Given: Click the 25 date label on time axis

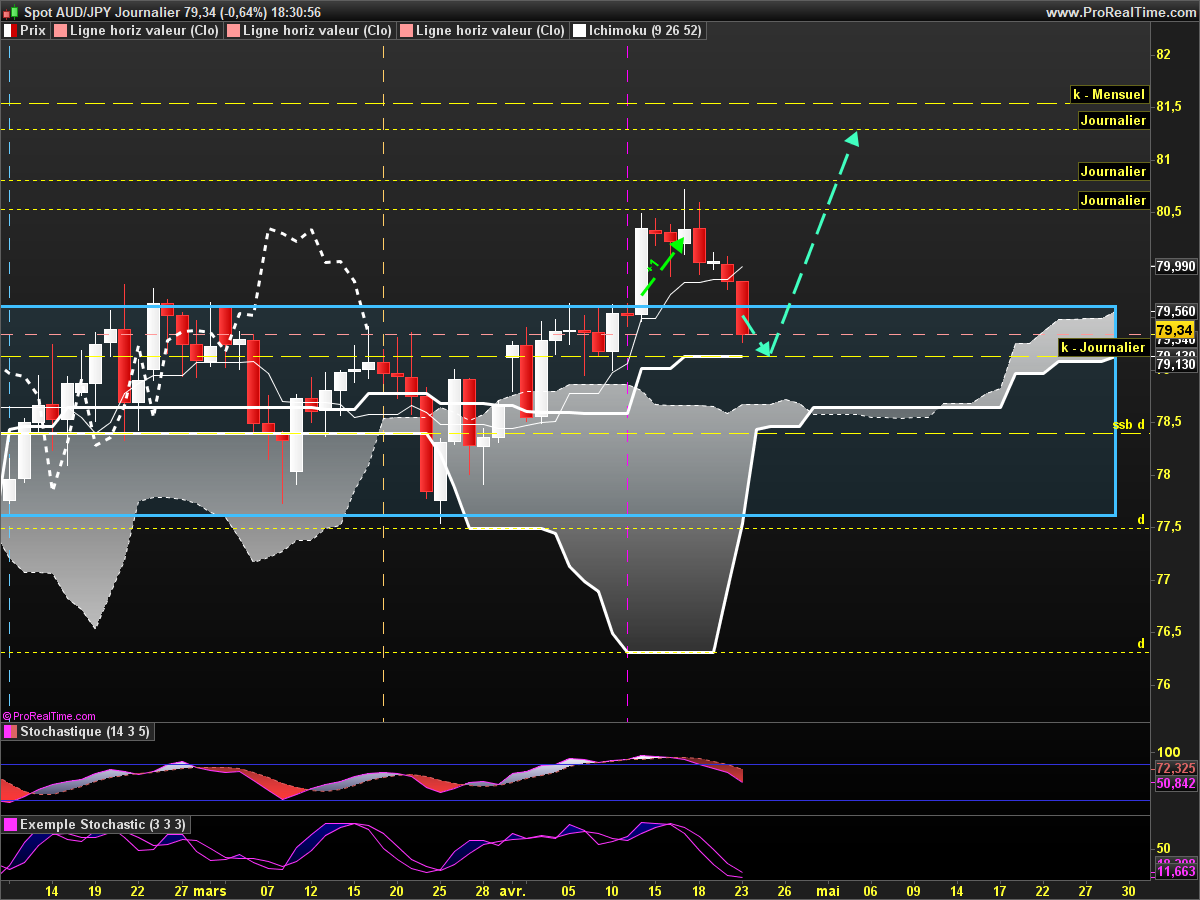Looking at the screenshot, I should tap(440, 890).
